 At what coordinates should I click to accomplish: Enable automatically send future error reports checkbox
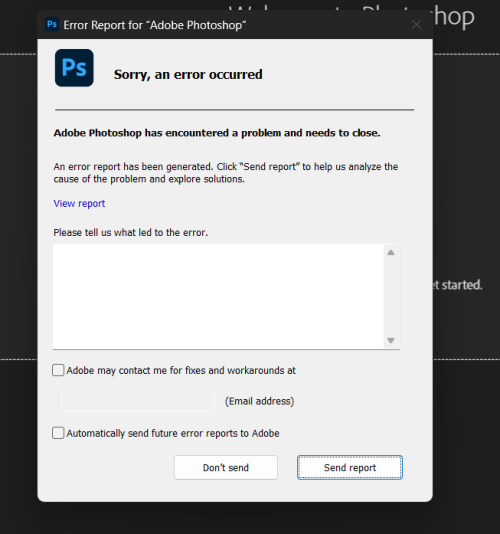(x=58, y=433)
